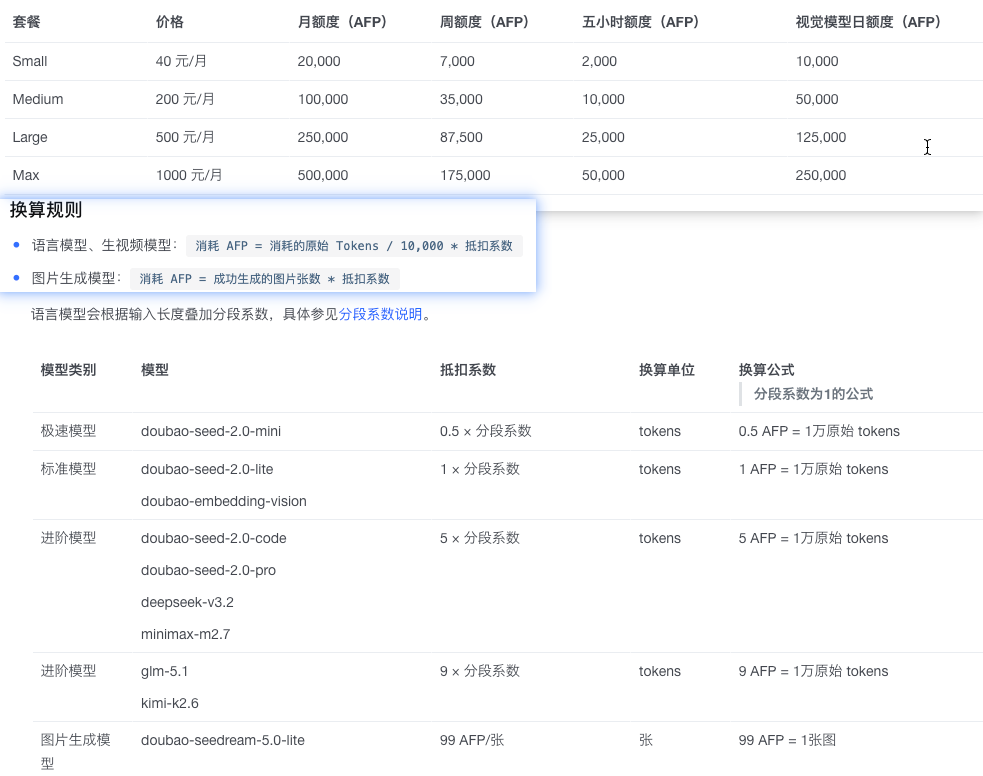Click the 套餐 column header
Screen dimensions: 983x776
tap(26, 22)
